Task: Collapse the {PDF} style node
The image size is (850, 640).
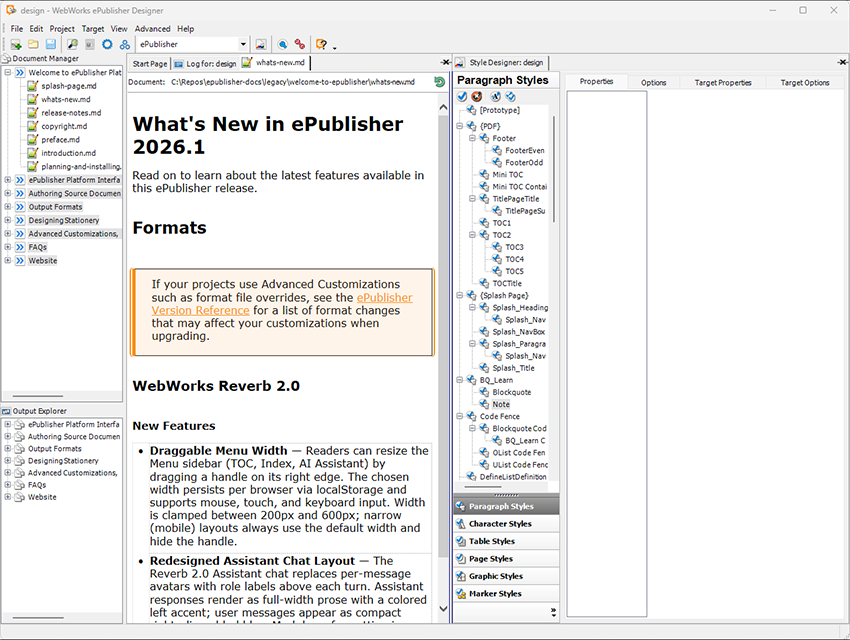Action: (x=460, y=126)
